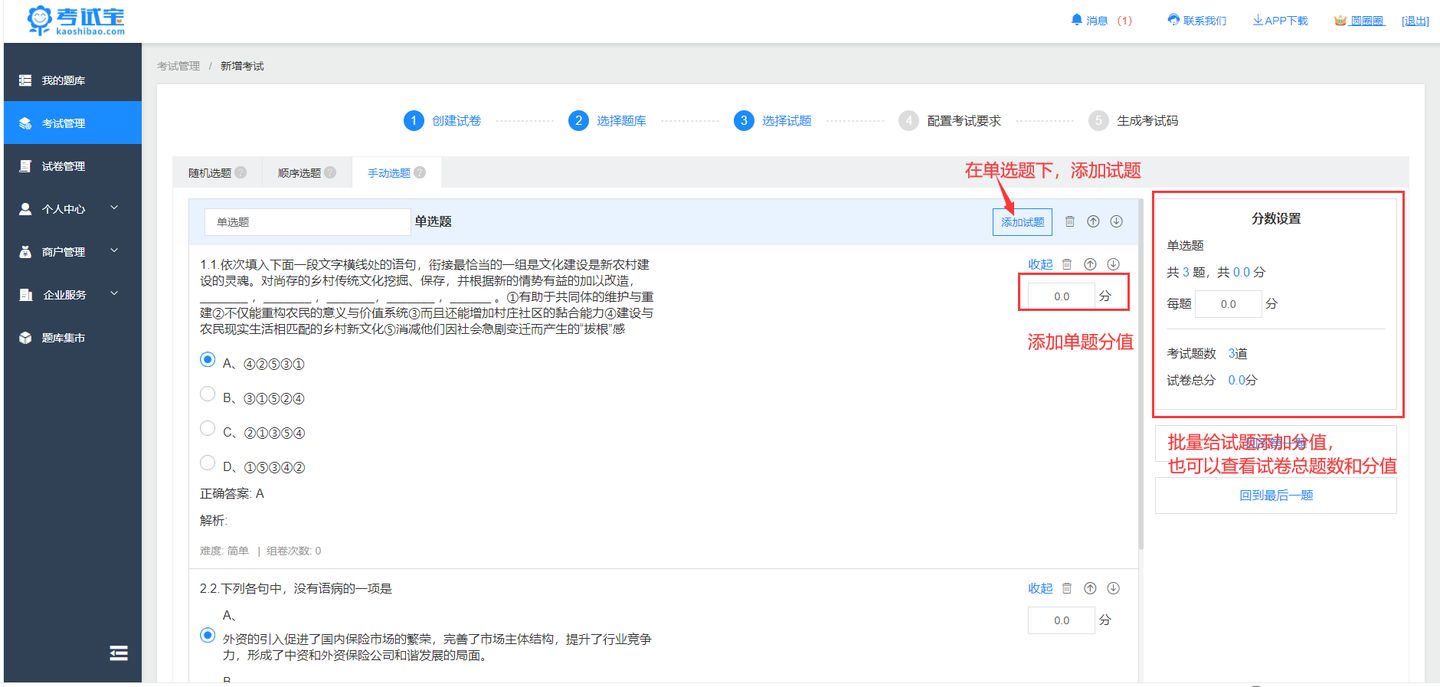
Task: Delete the 单选题 question group via trash icon
Action: pos(1069,221)
